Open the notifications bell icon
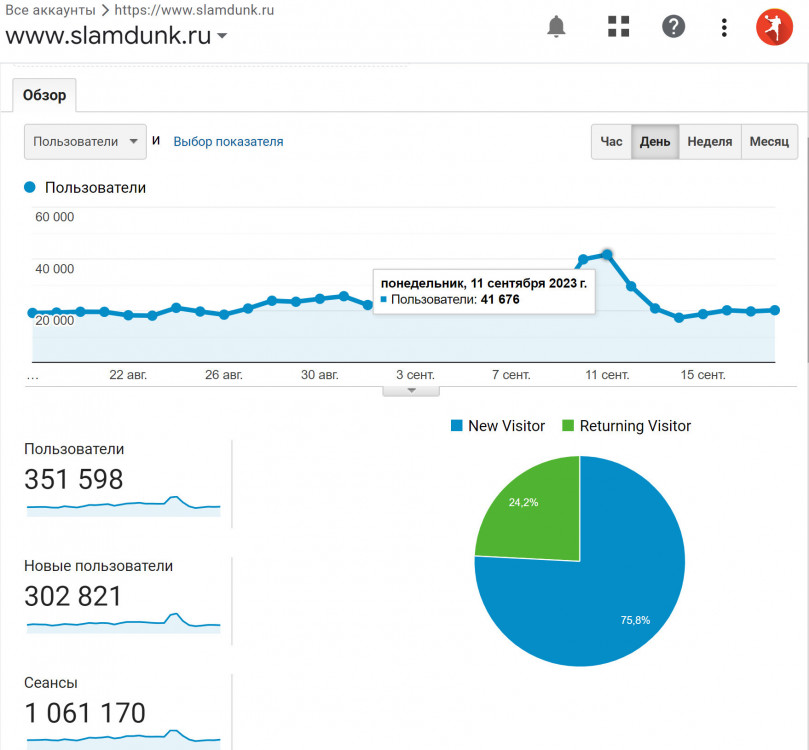809x750 pixels. 556,27
